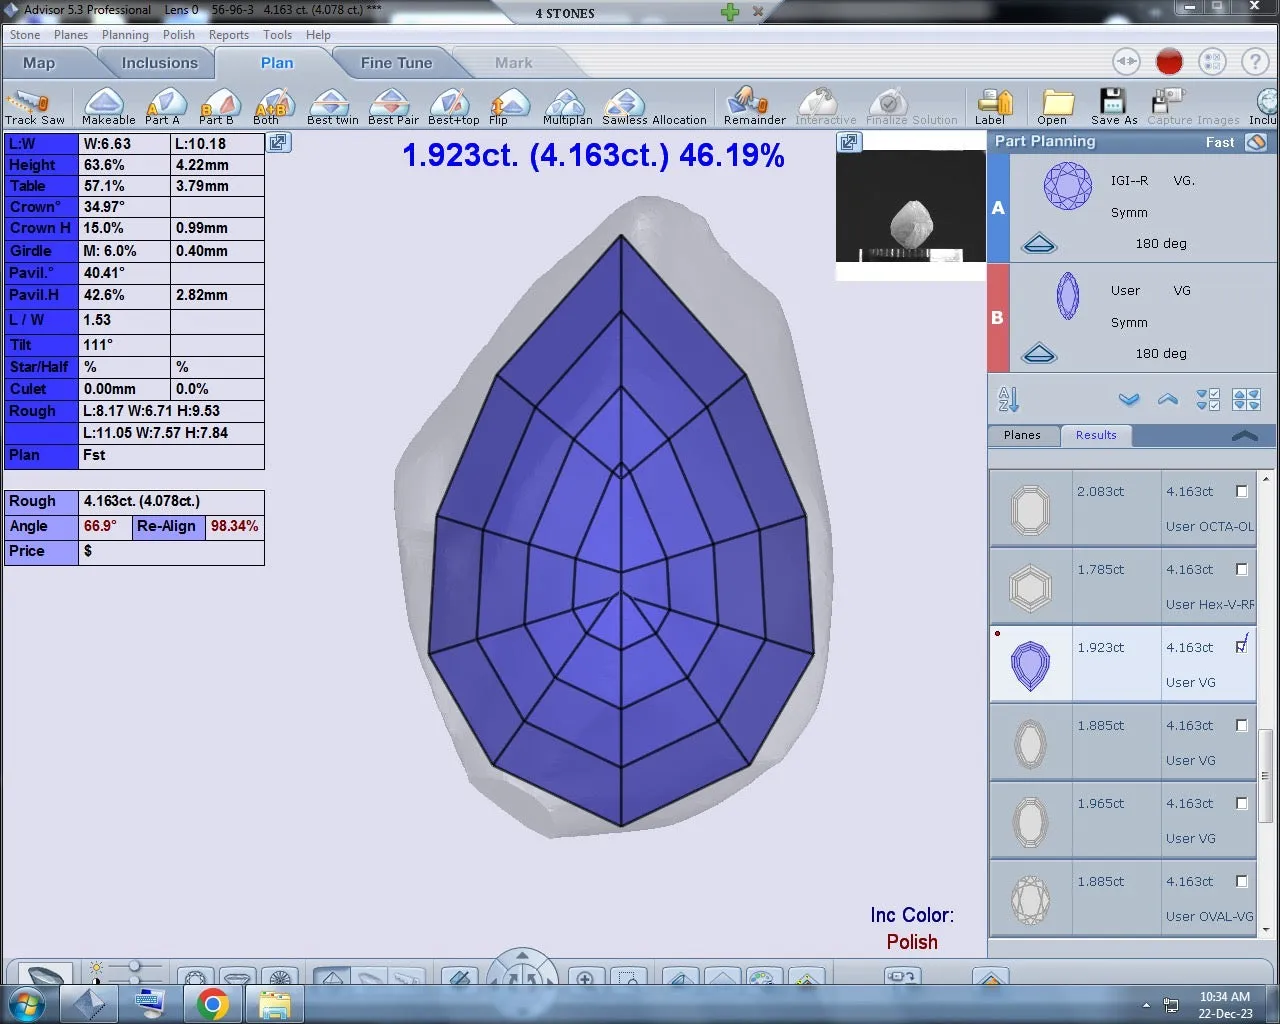Screen dimensions: 1280x1024
Task: Click the eraser icon next to Fast
Action: (1257, 142)
